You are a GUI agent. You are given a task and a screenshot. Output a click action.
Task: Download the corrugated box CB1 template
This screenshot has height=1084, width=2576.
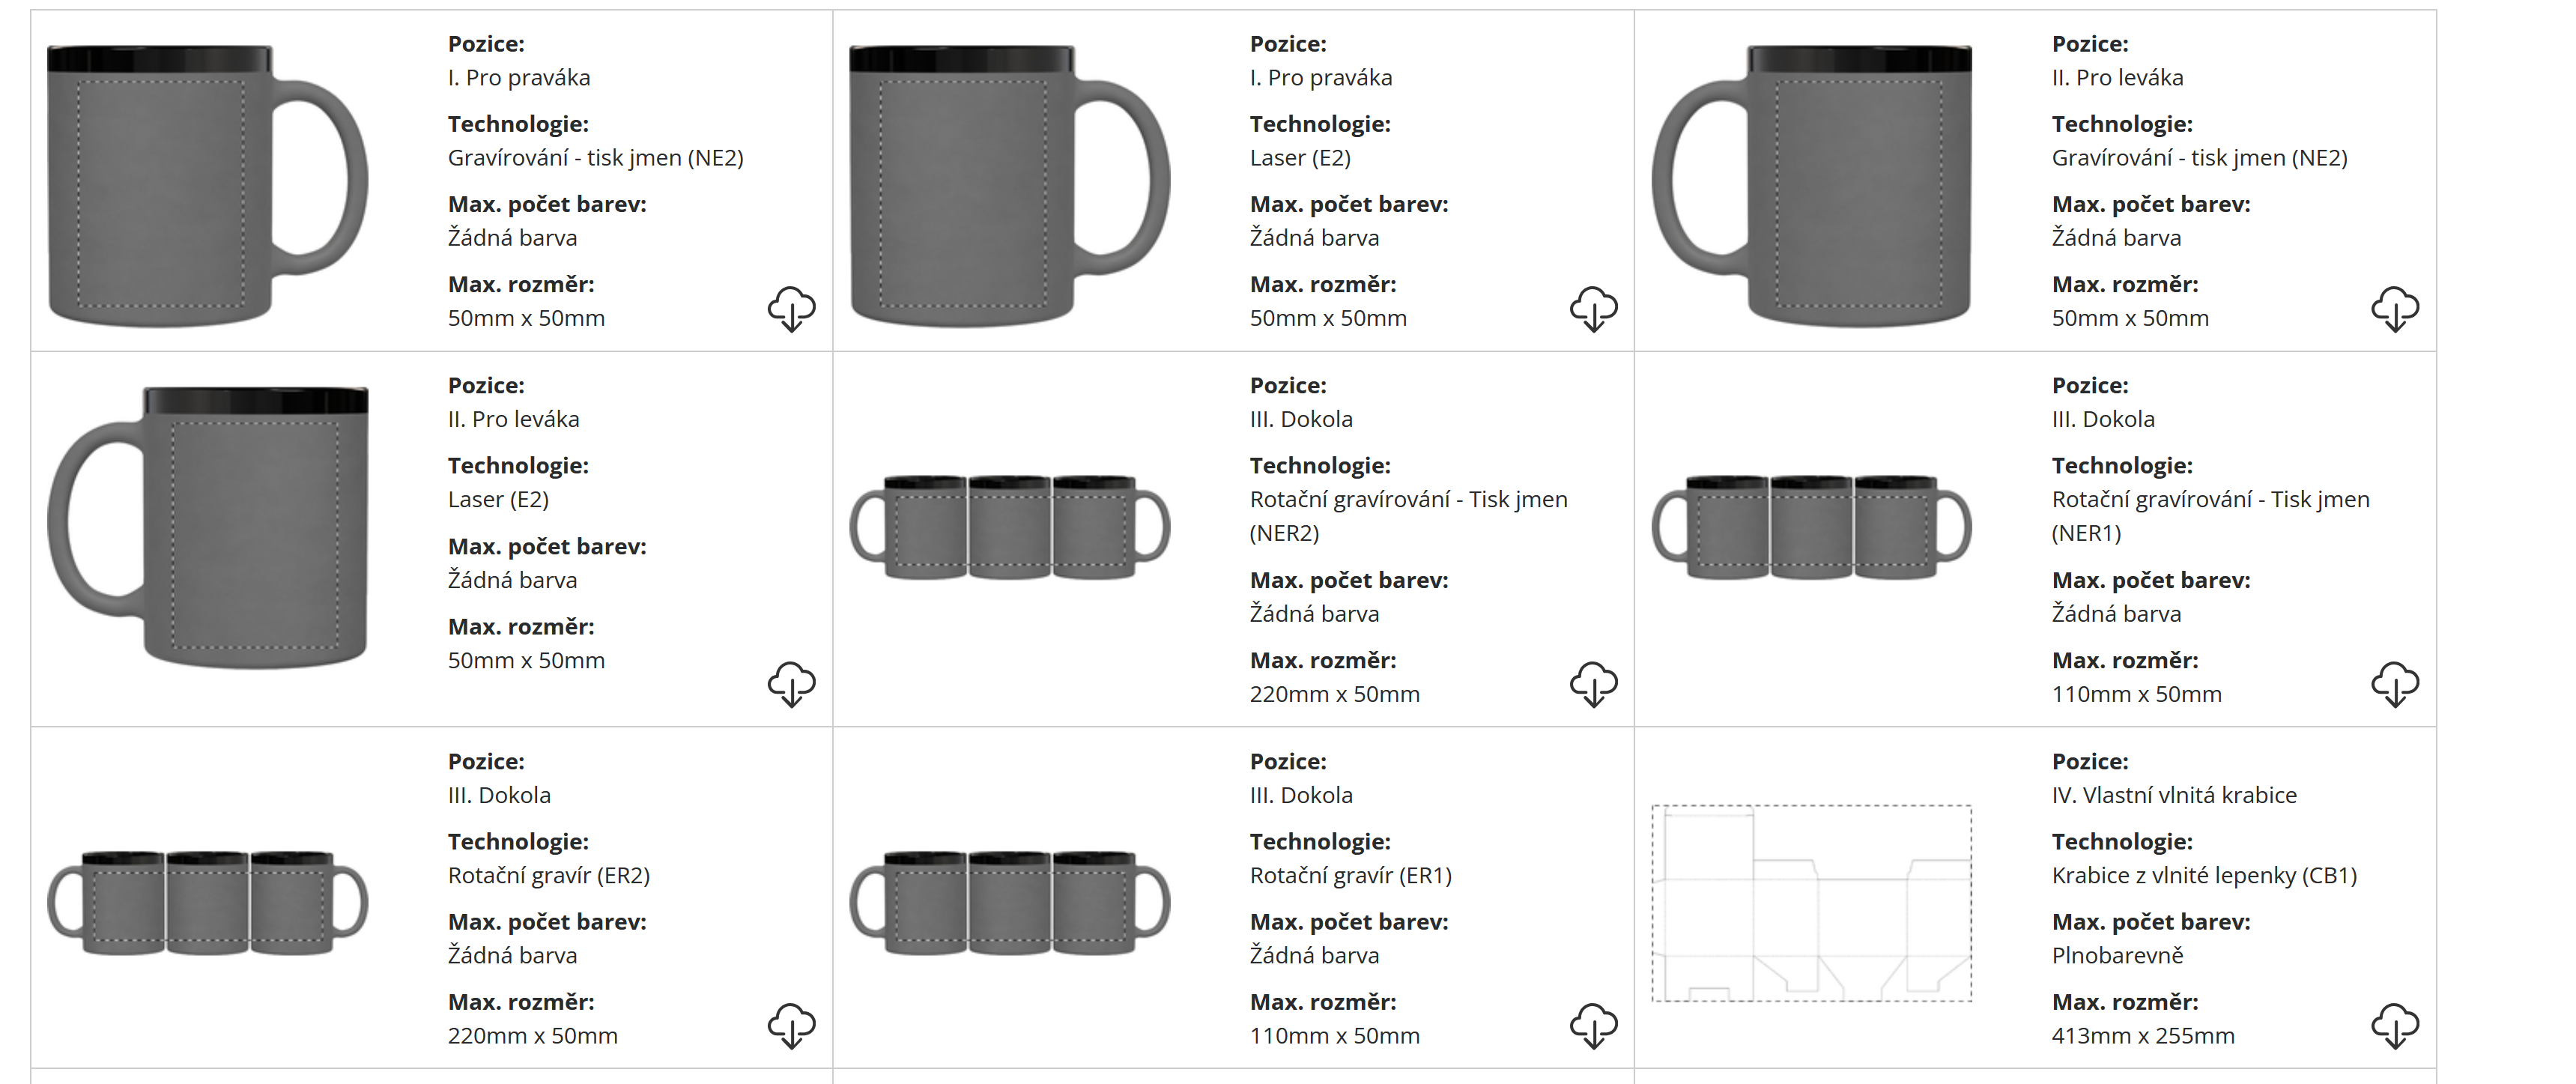[2395, 1026]
